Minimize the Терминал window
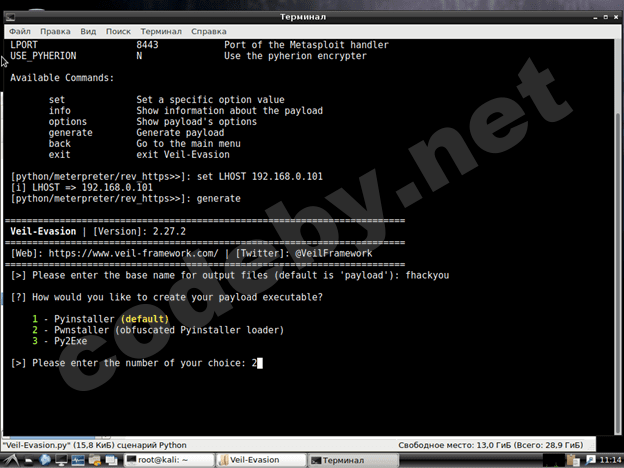Image resolution: width=624 pixels, height=468 pixels. tap(595, 17)
